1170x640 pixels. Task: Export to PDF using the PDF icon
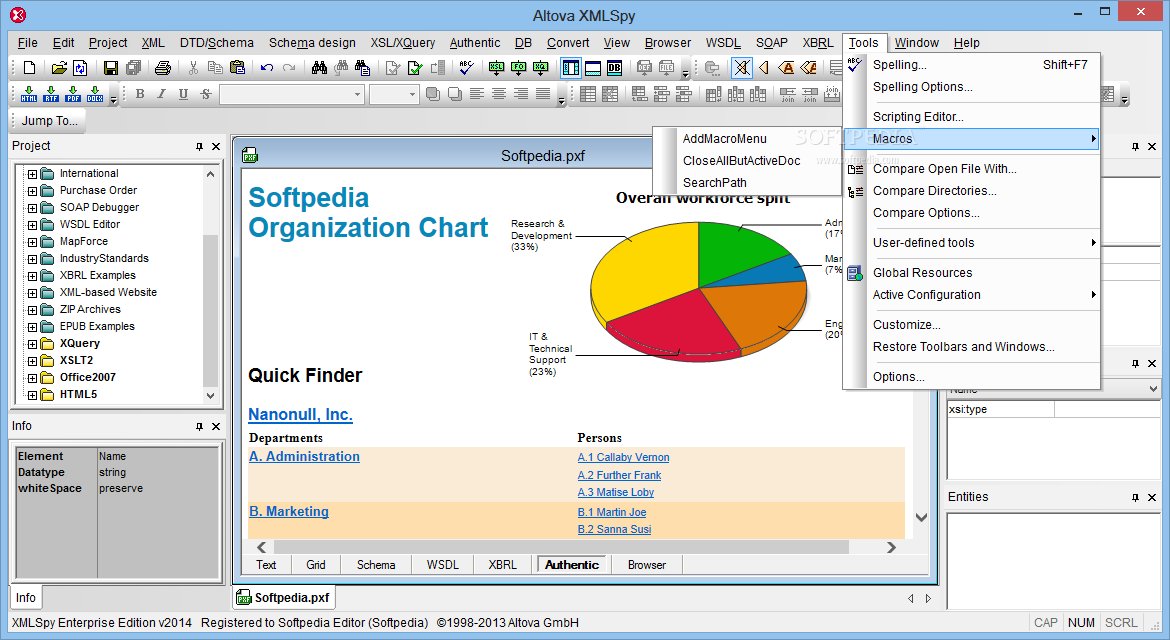click(73, 94)
